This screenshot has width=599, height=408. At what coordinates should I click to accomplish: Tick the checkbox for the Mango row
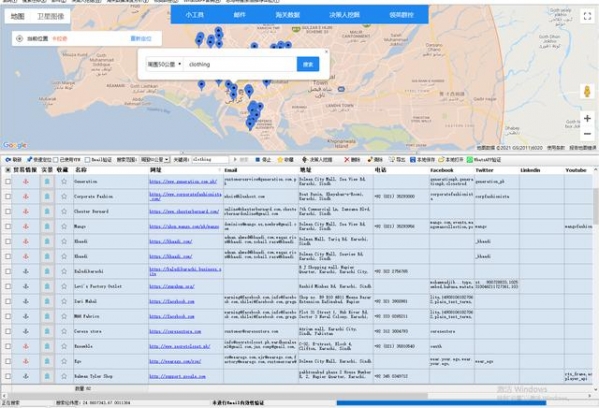coord(8,226)
